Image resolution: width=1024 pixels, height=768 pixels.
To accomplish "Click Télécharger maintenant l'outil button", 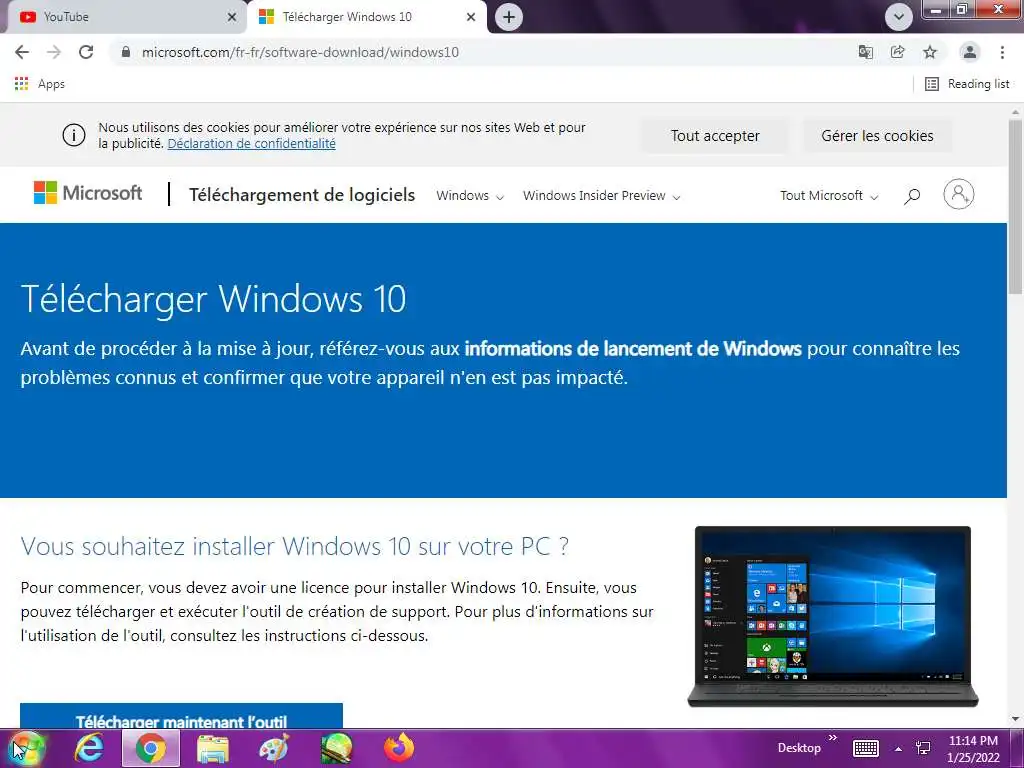I will pyautogui.click(x=182, y=716).
